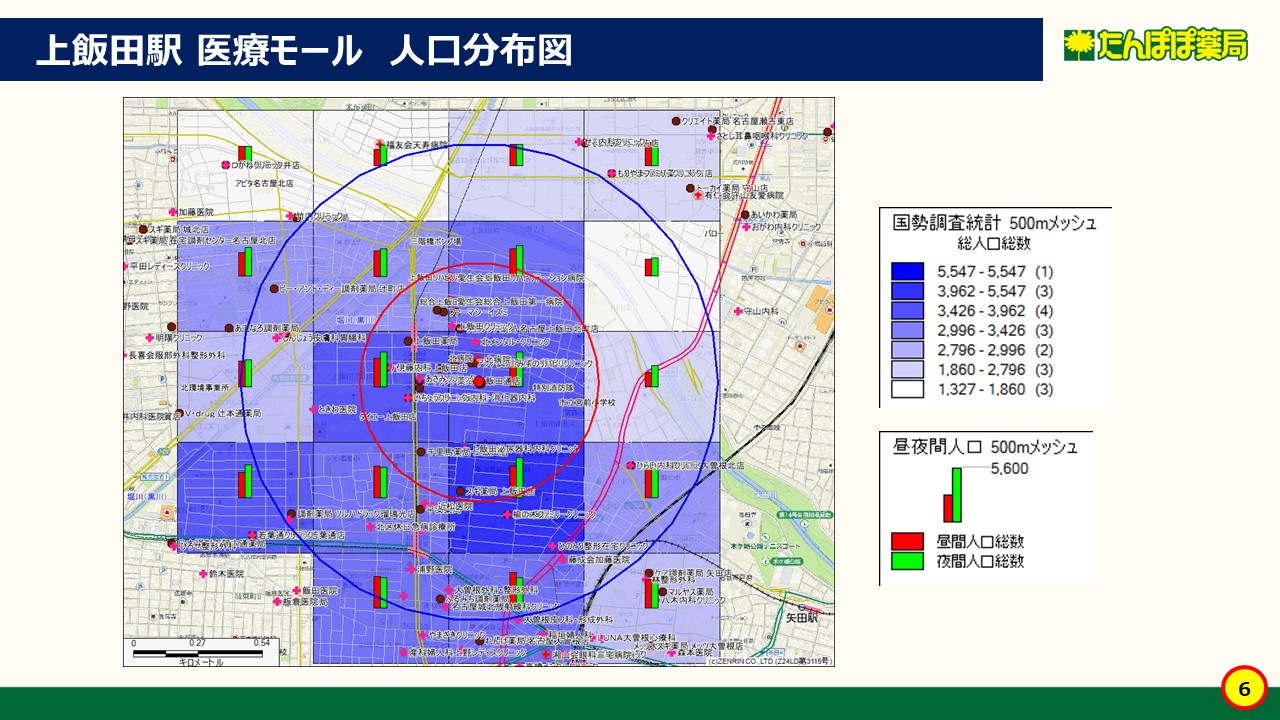Click the slide title 上飯田駅 医療モール 人口分布図
The image size is (1280, 720).
(x=303, y=50)
